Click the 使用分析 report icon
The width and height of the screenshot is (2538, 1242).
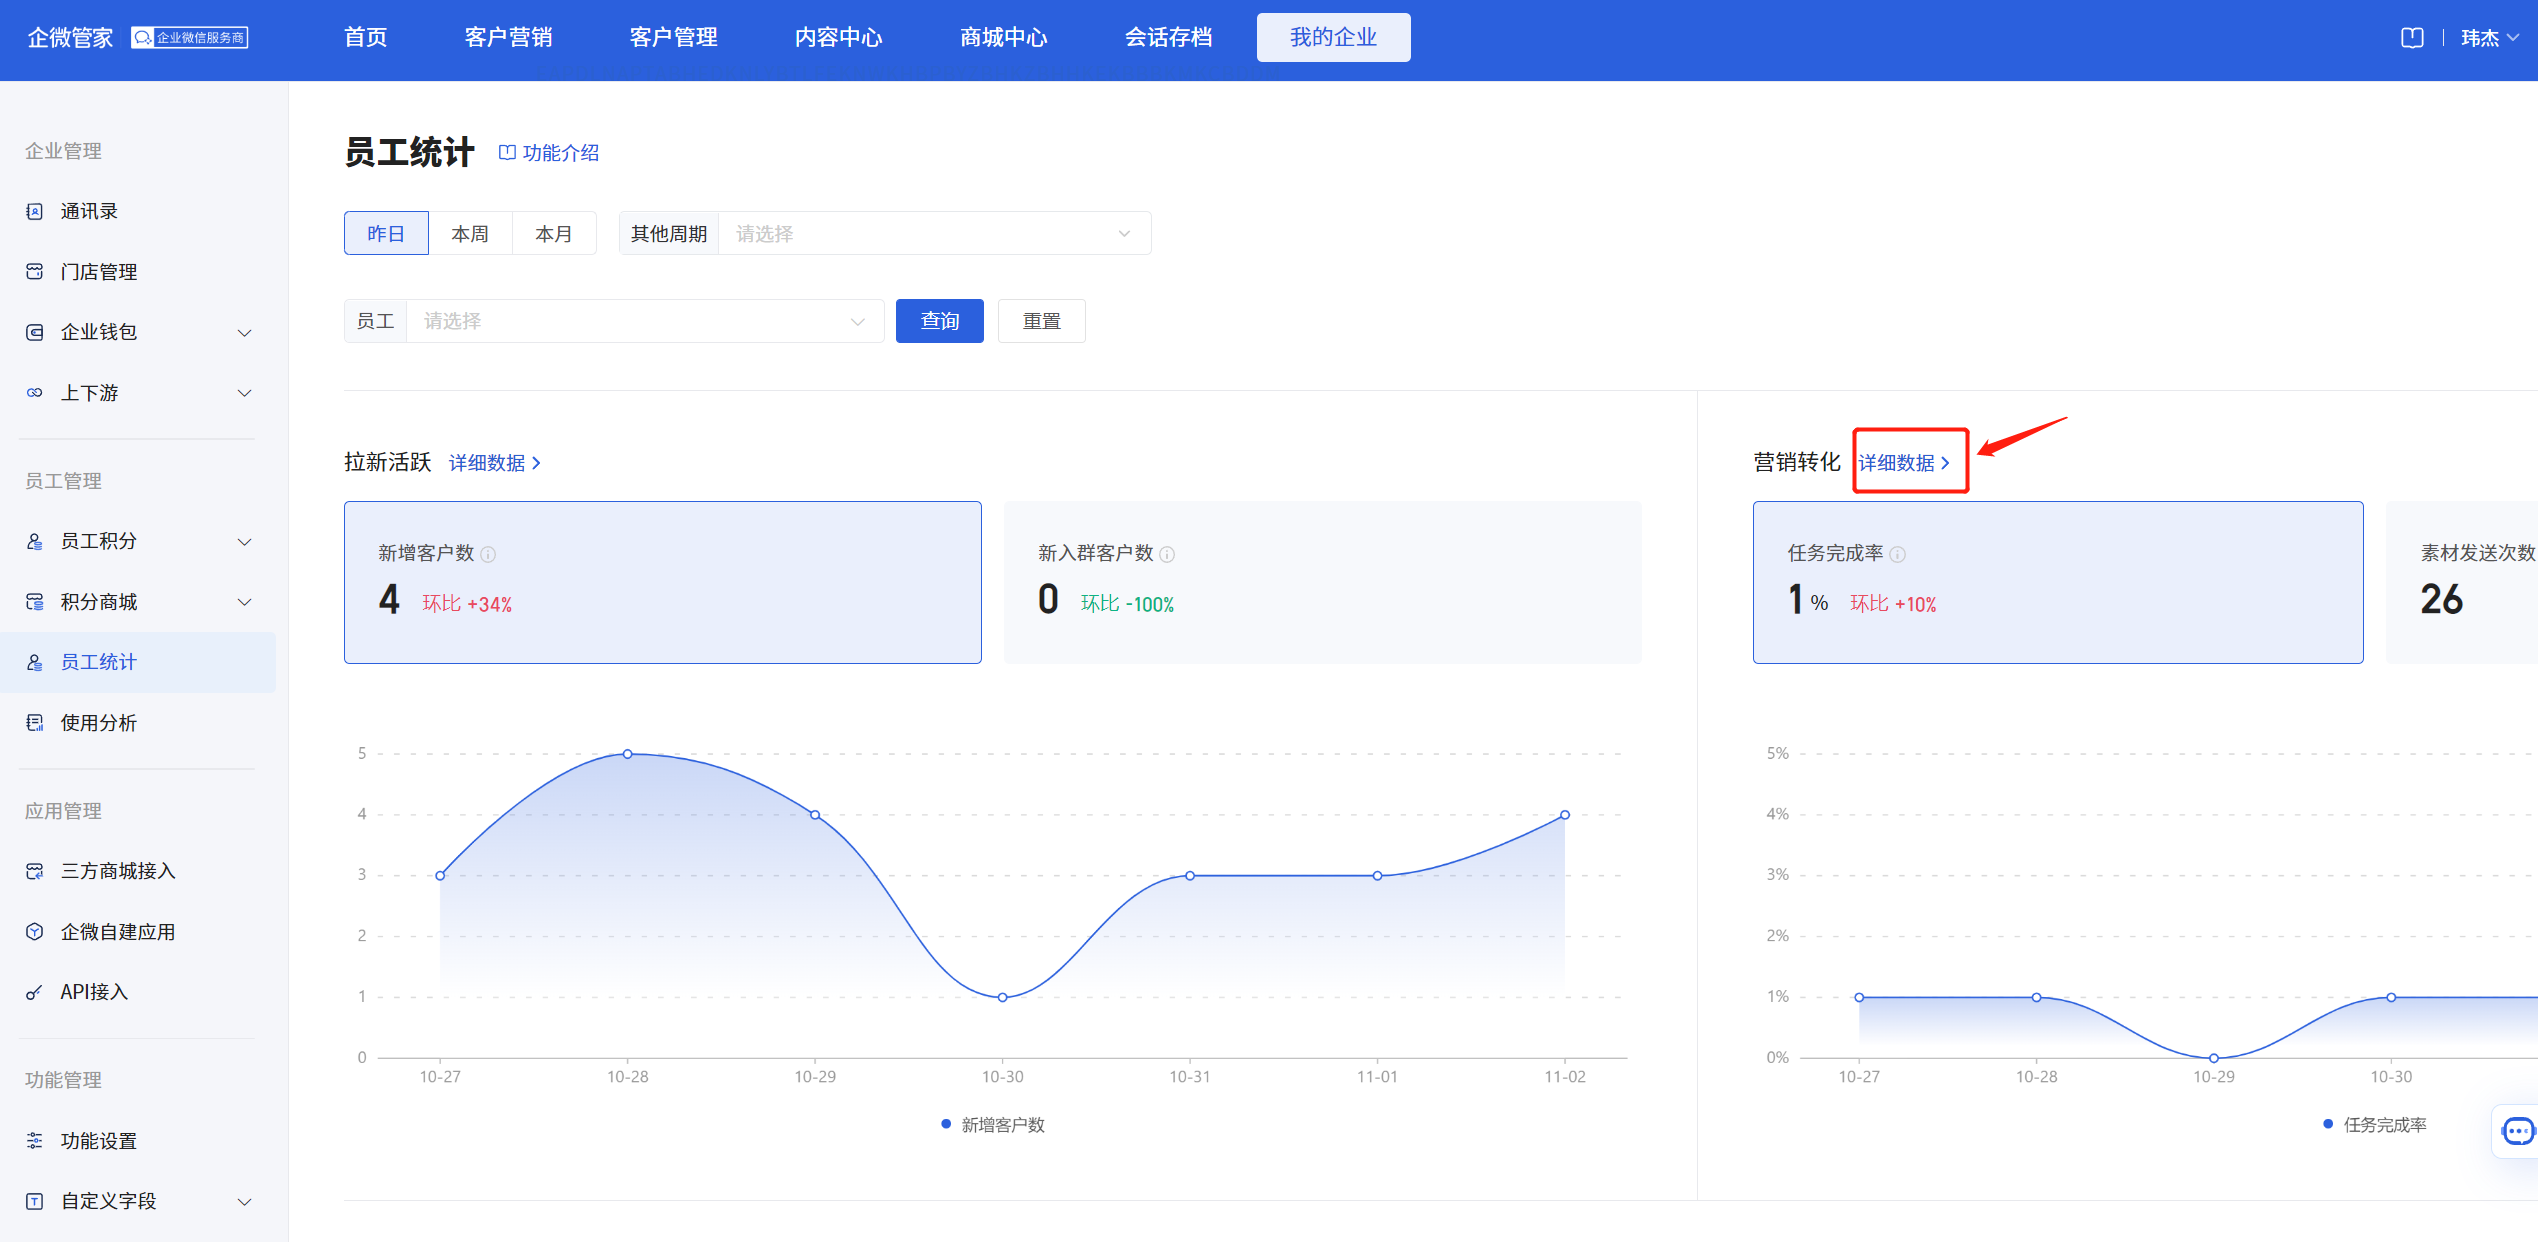point(35,723)
